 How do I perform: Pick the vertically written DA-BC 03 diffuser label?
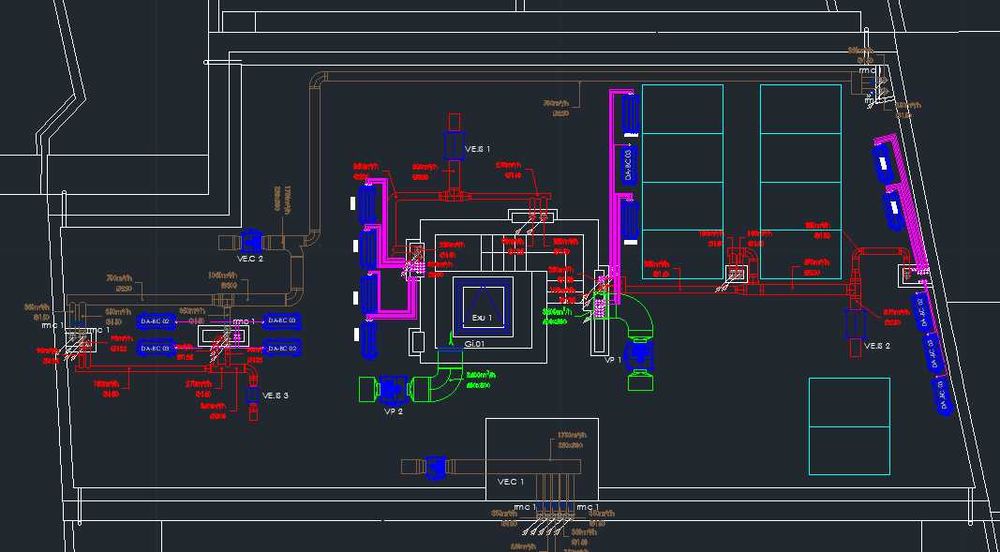(x=628, y=164)
